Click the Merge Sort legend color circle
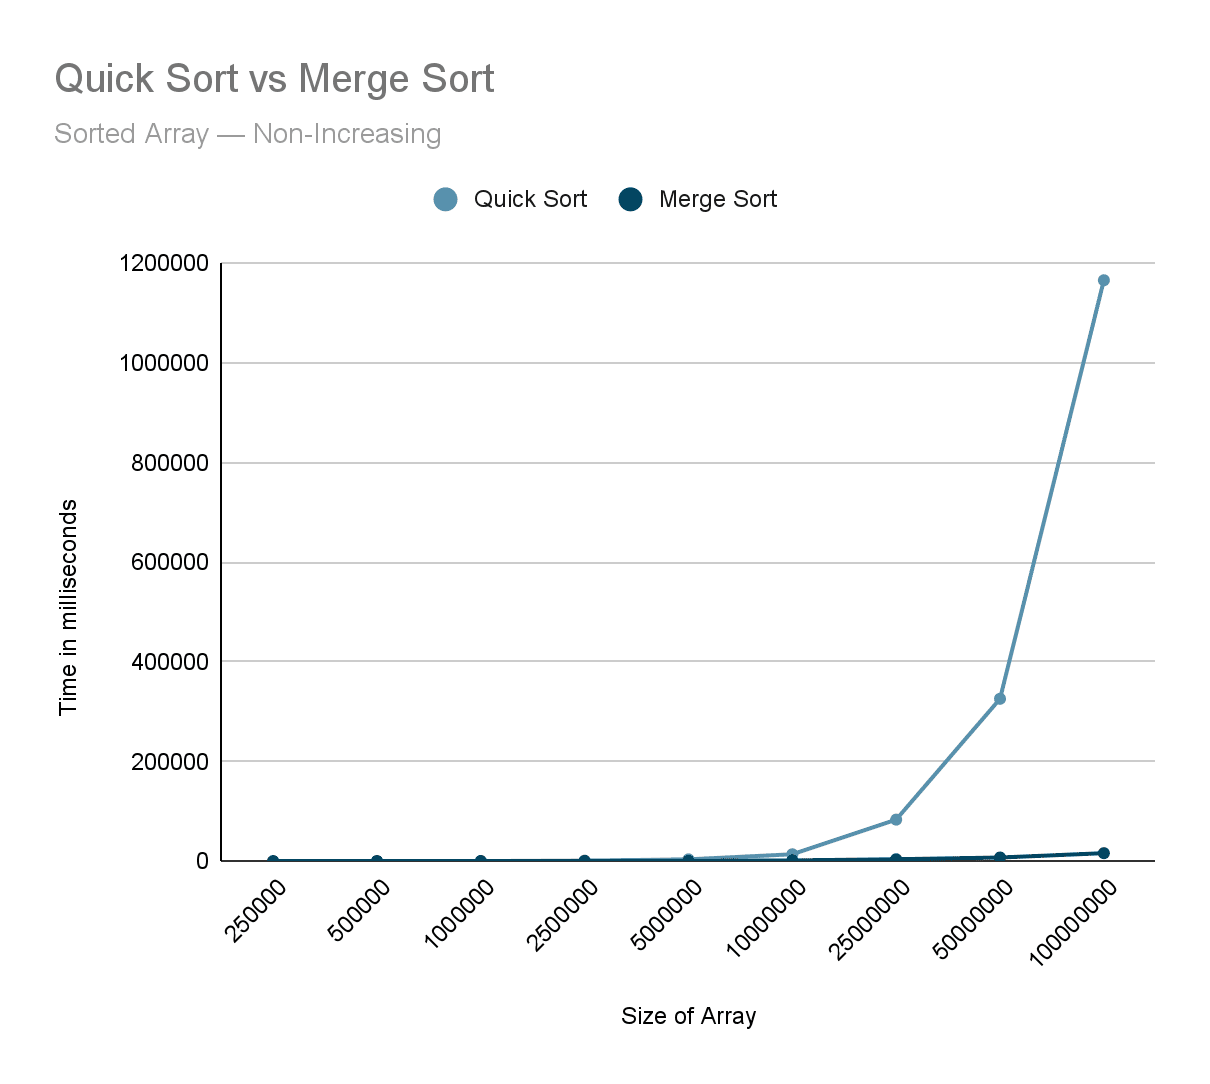The width and height of the screenshot is (1210, 1084). pos(630,199)
